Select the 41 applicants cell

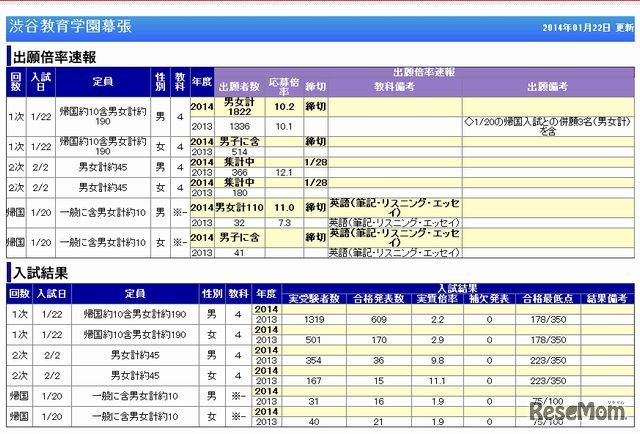(240, 253)
